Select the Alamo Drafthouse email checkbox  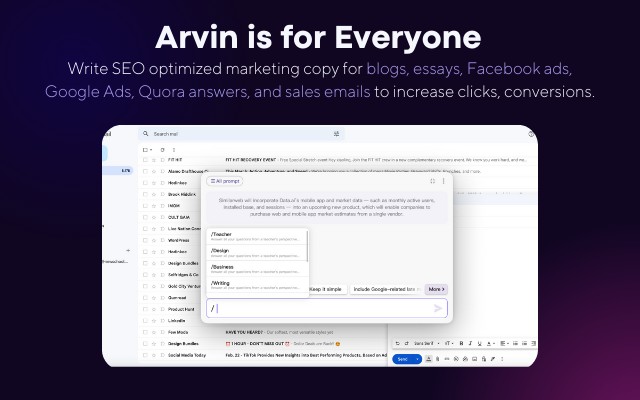[x=145, y=171]
